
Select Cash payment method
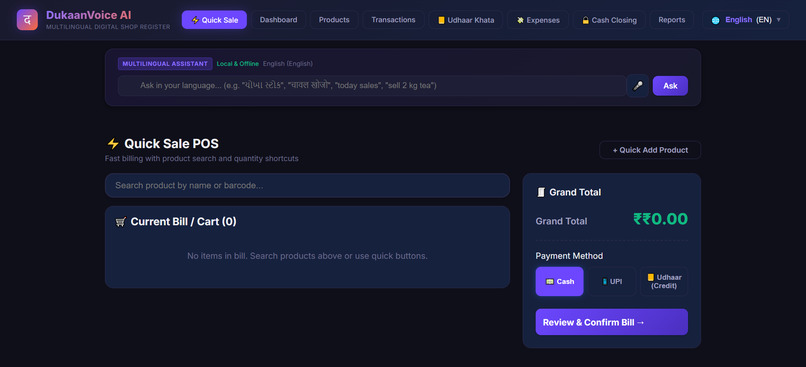559,282
